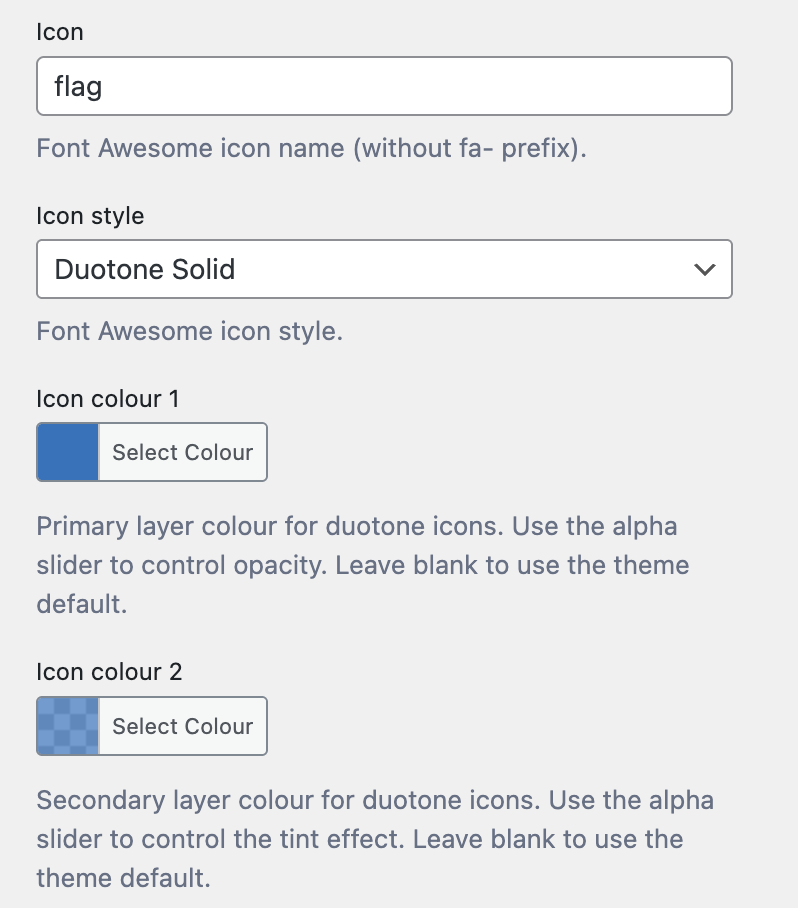798x908 pixels.
Task: Click the Icon style label
Action: (x=89, y=216)
